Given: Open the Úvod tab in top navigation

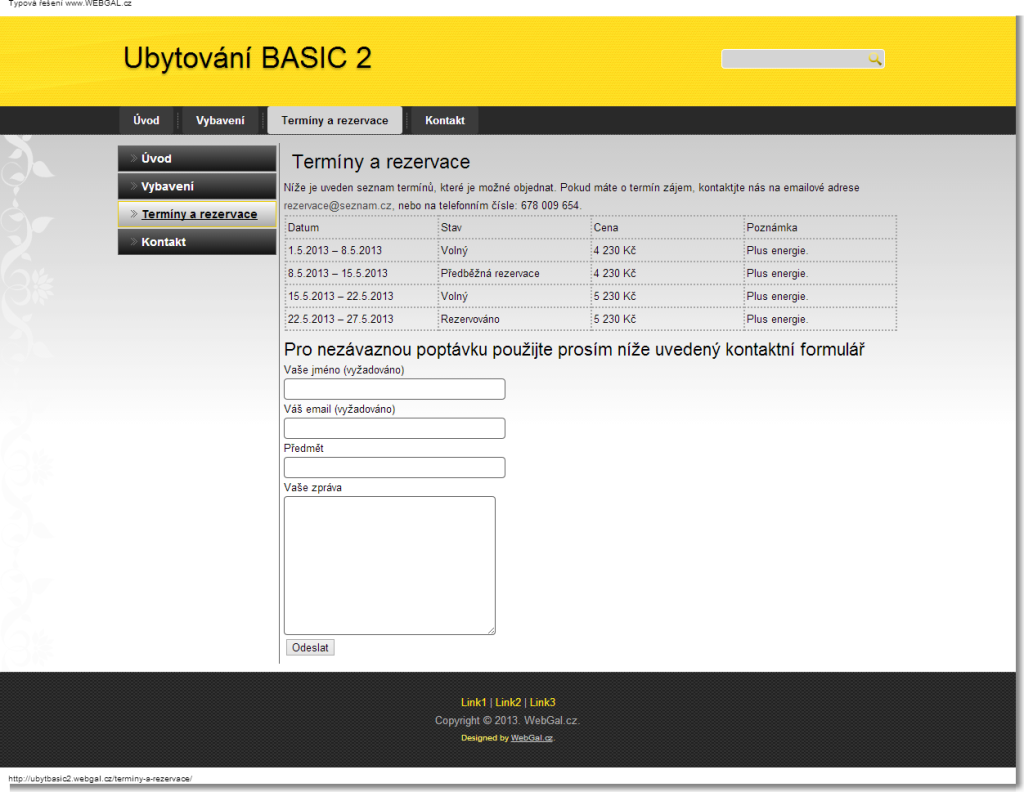Looking at the screenshot, I should tap(146, 121).
